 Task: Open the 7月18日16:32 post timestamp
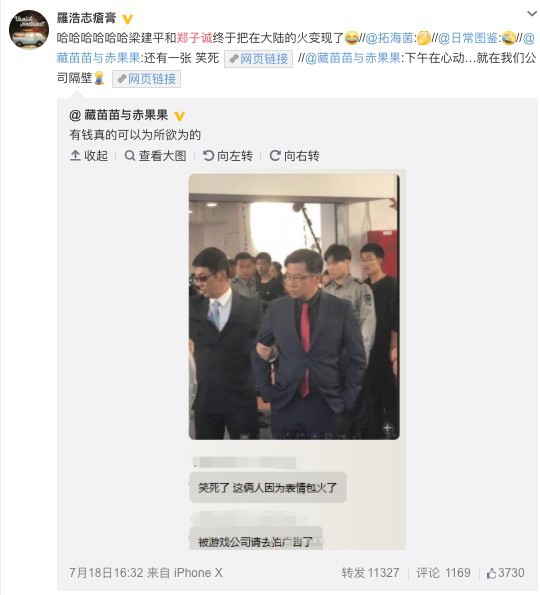pos(106,573)
